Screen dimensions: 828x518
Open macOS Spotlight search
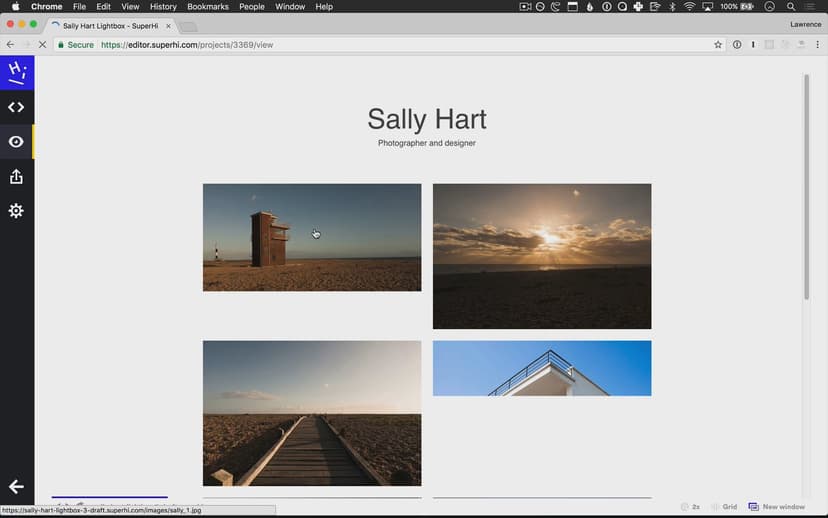click(x=790, y=7)
